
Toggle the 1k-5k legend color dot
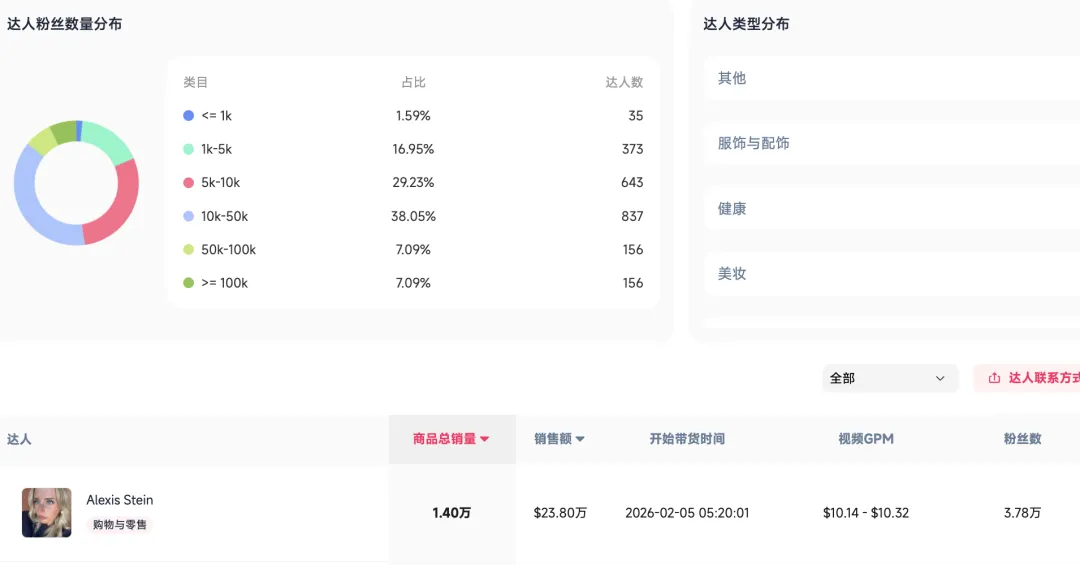click(x=188, y=149)
